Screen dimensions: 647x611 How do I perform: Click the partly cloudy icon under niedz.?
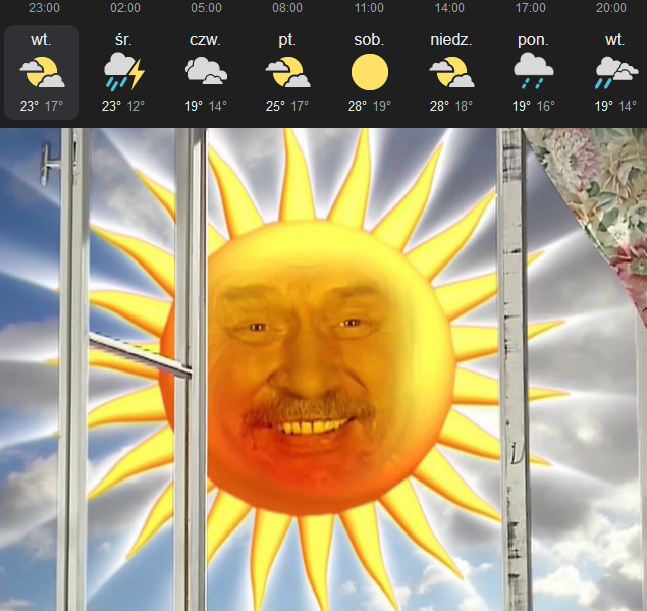[x=450, y=72]
